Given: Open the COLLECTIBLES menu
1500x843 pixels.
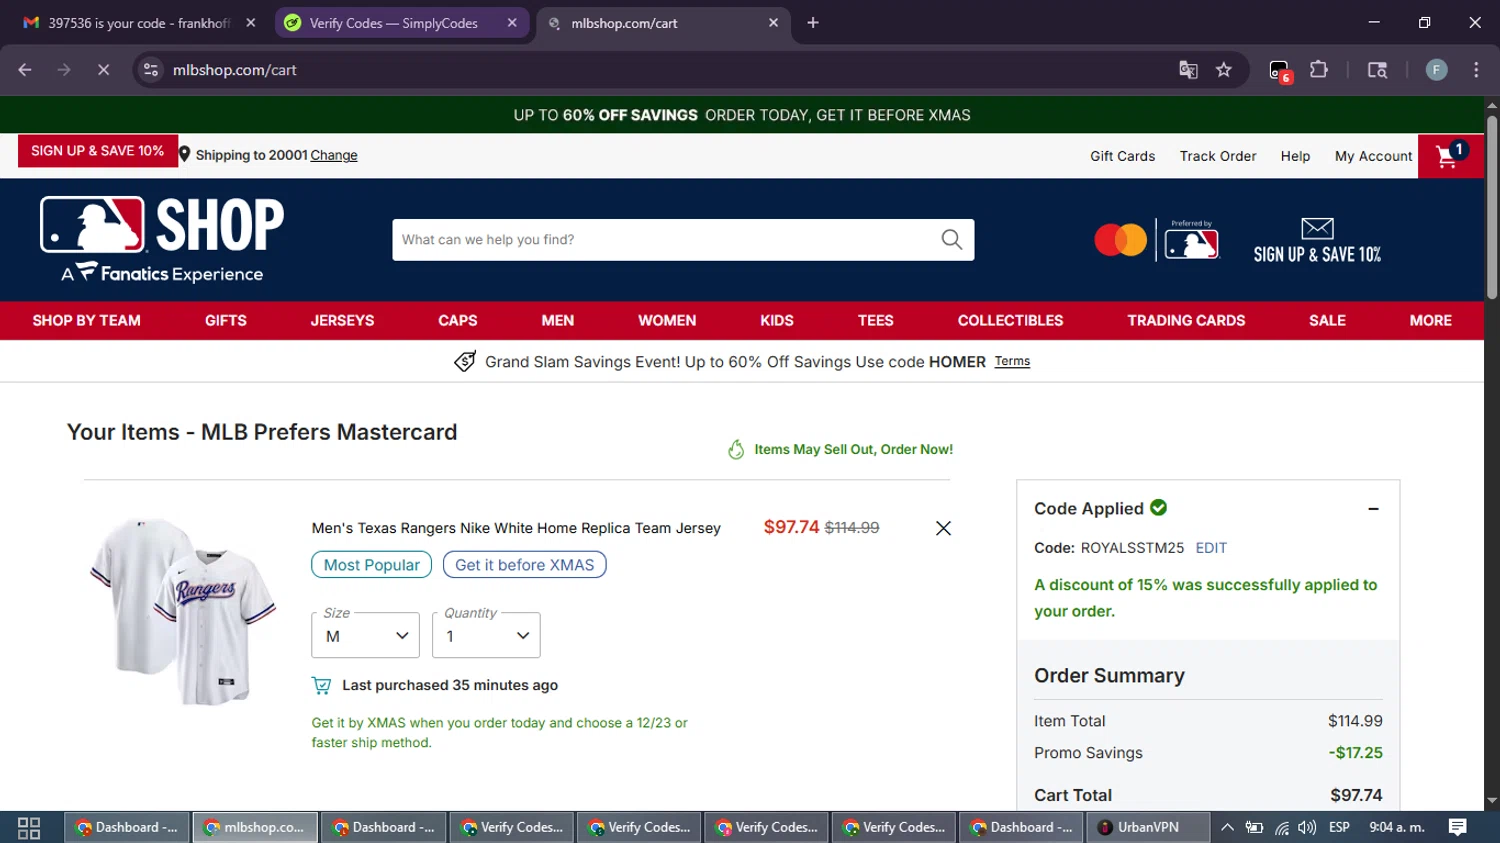Looking at the screenshot, I should 1010,321.
